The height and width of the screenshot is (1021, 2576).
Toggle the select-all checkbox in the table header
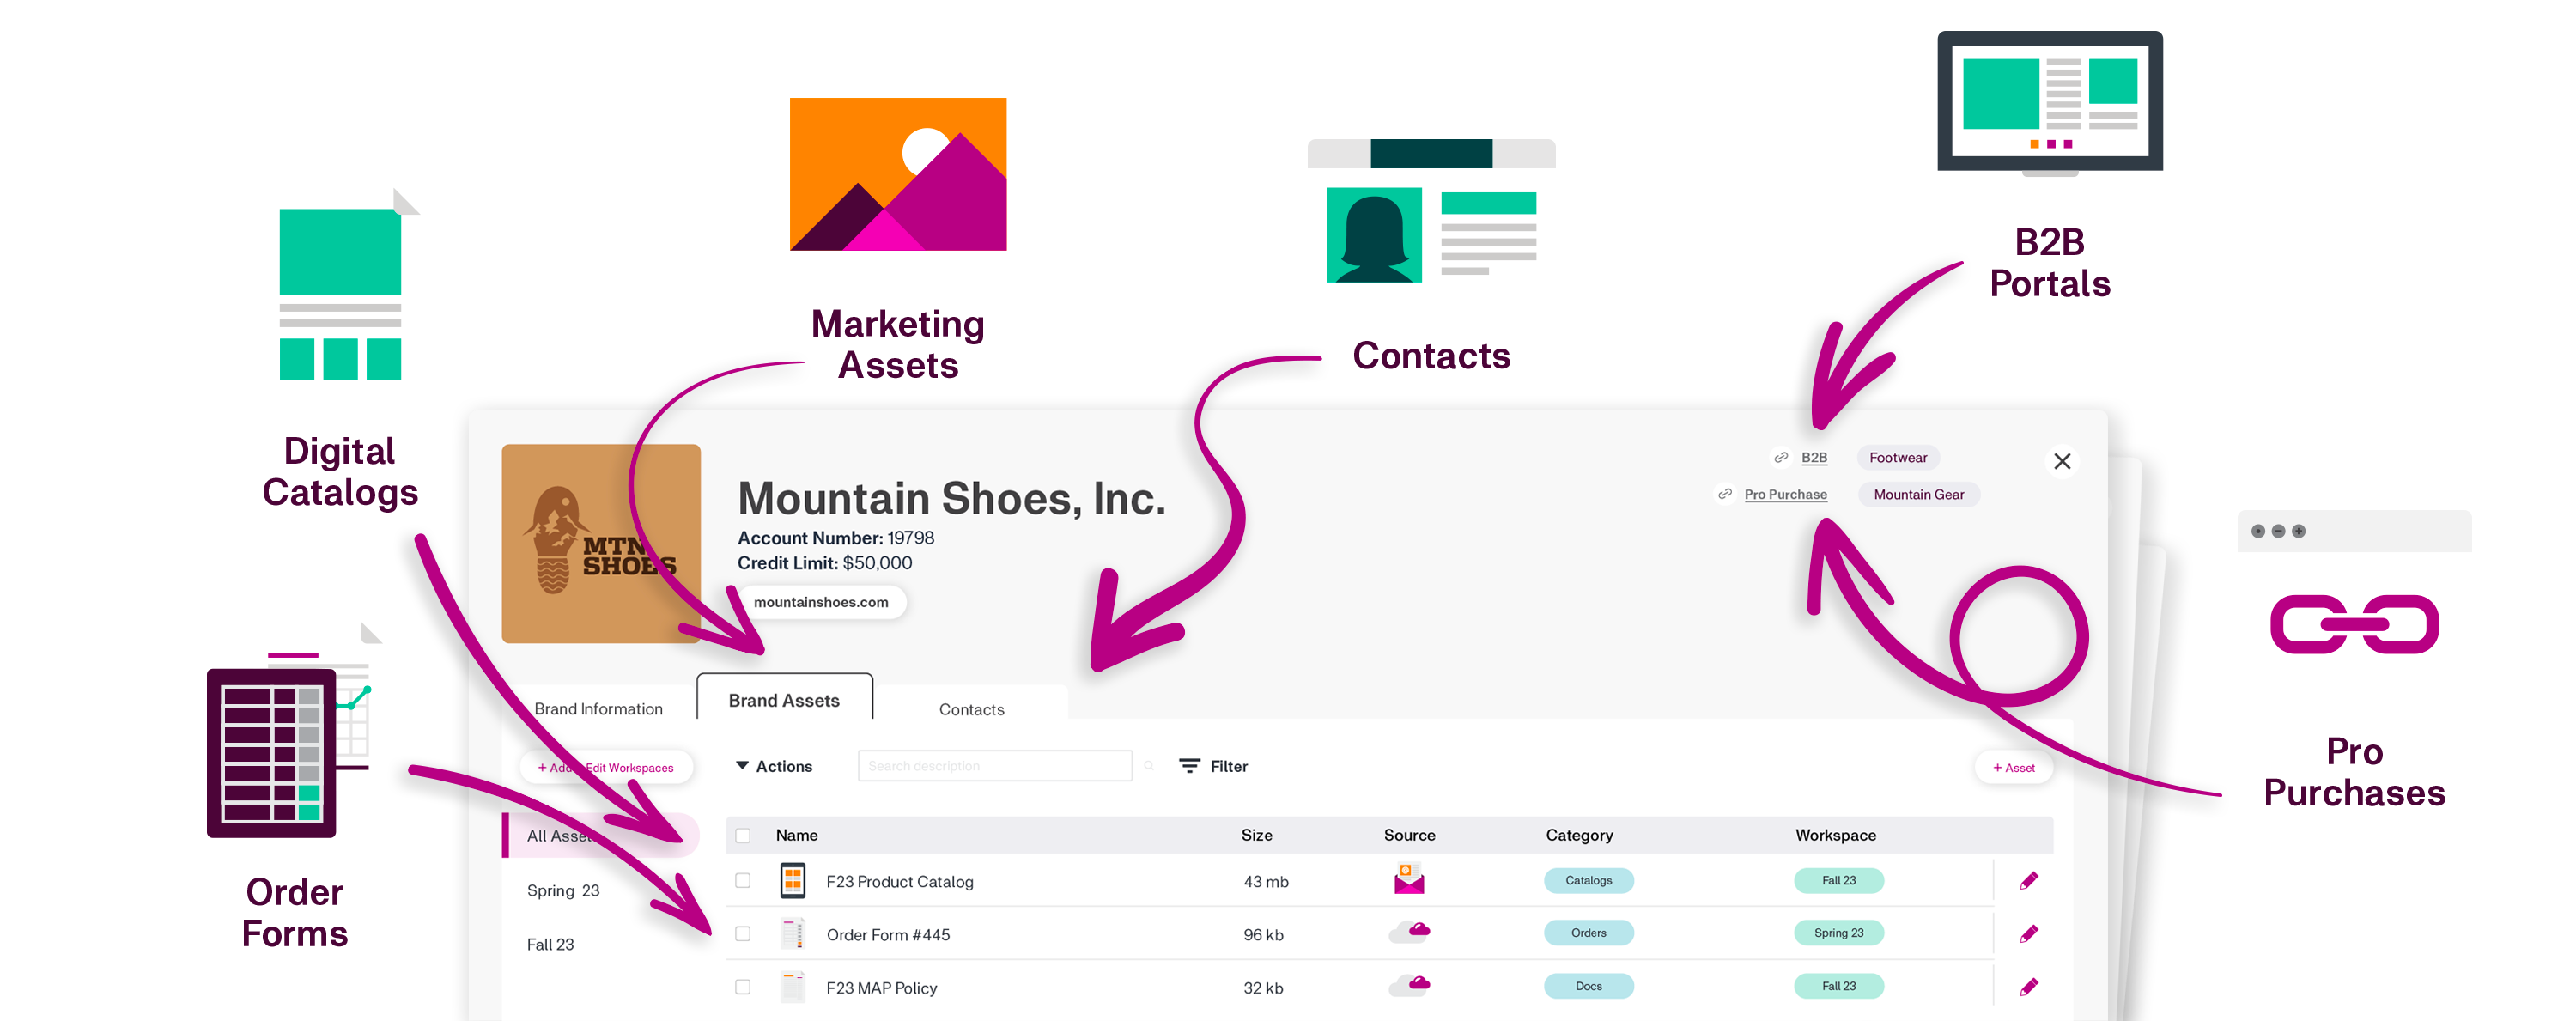click(742, 835)
